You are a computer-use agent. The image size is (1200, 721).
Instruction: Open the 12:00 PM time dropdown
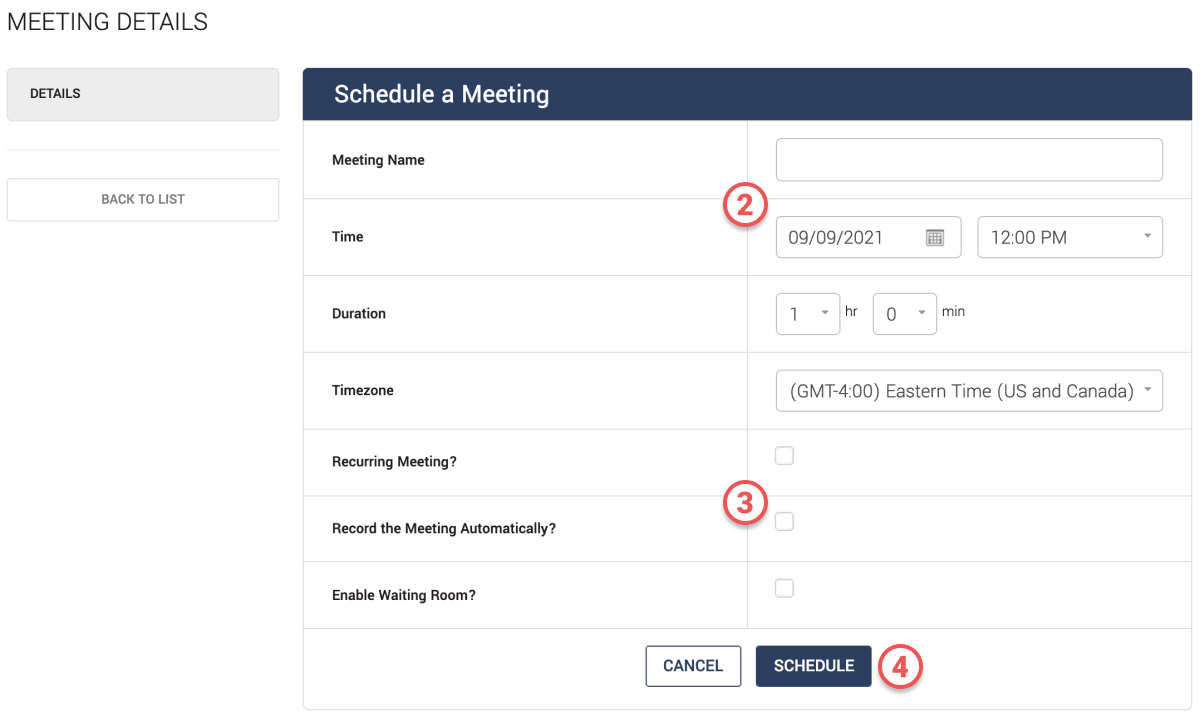tap(1070, 237)
